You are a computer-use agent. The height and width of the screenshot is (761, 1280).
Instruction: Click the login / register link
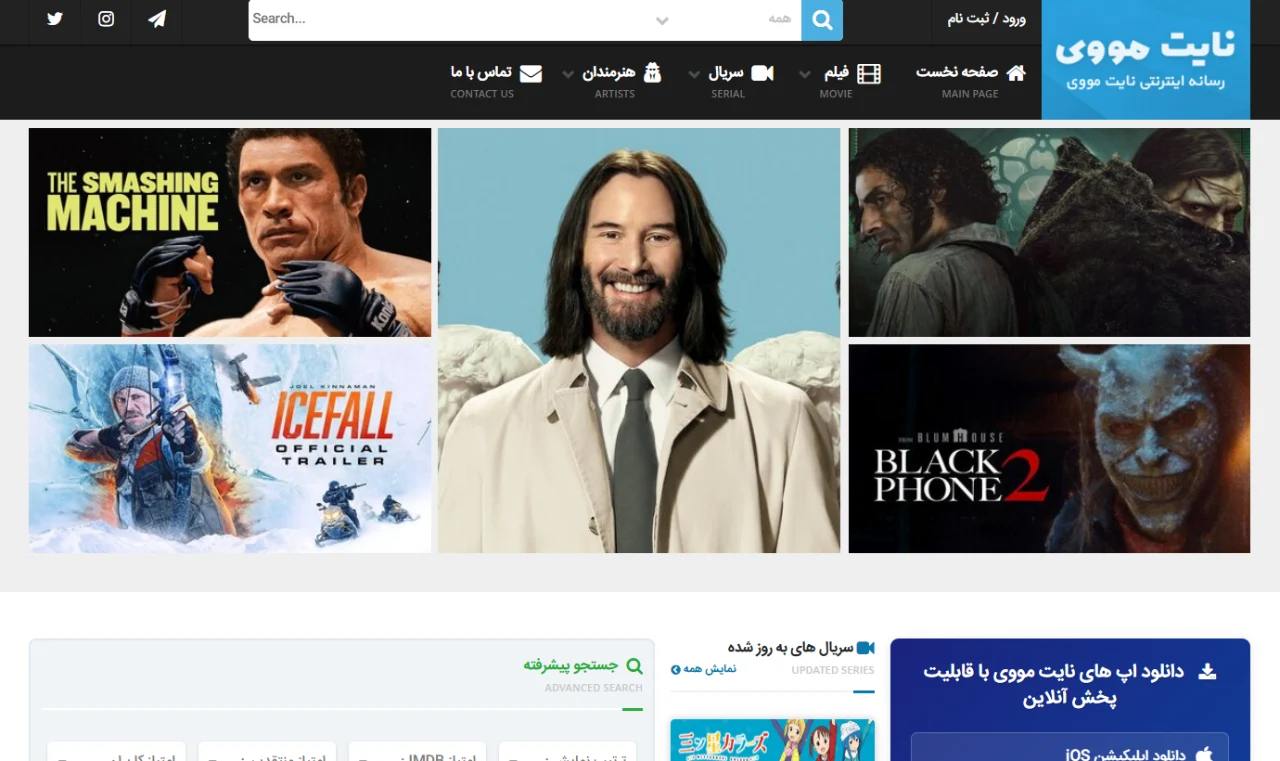(986, 19)
